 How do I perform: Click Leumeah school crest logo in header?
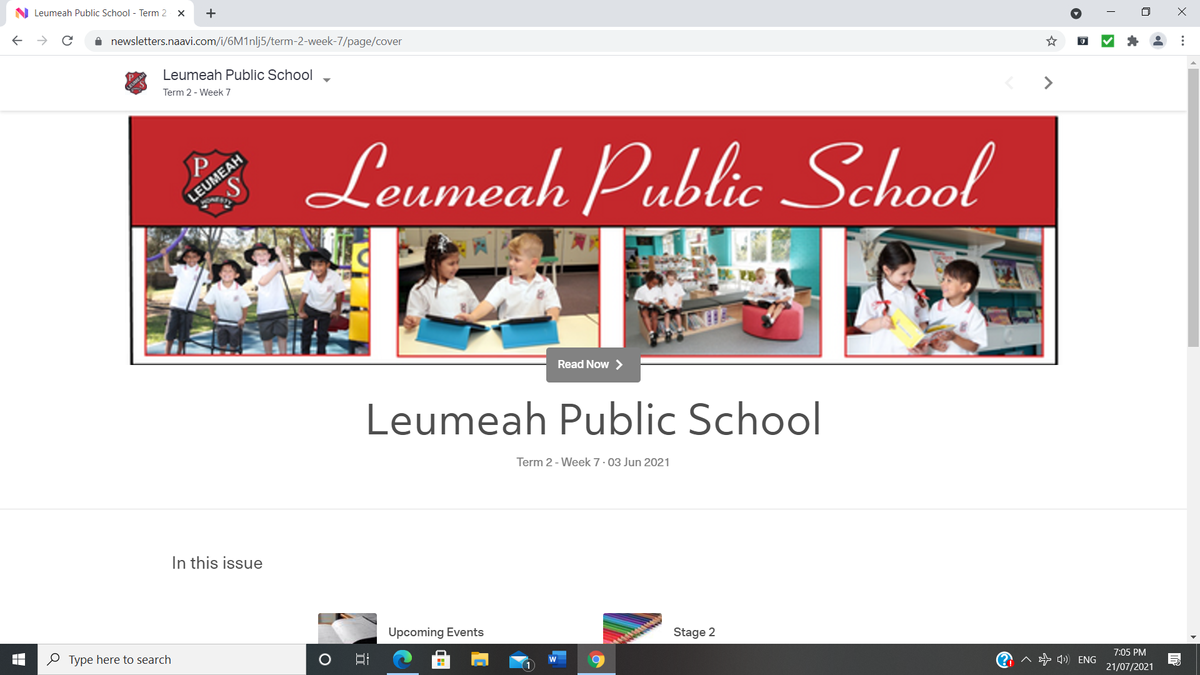click(x=136, y=83)
